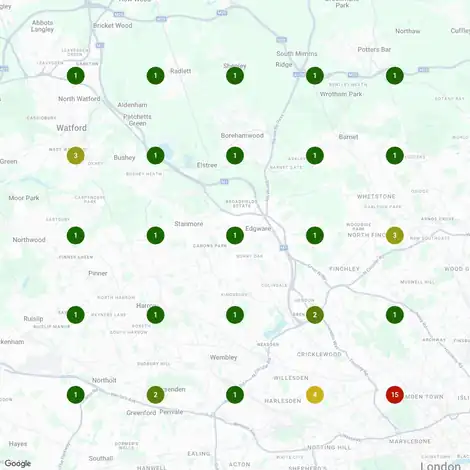Click the Notting Hill label
Screen dimensions: 470x470
pyautogui.click(x=329, y=447)
